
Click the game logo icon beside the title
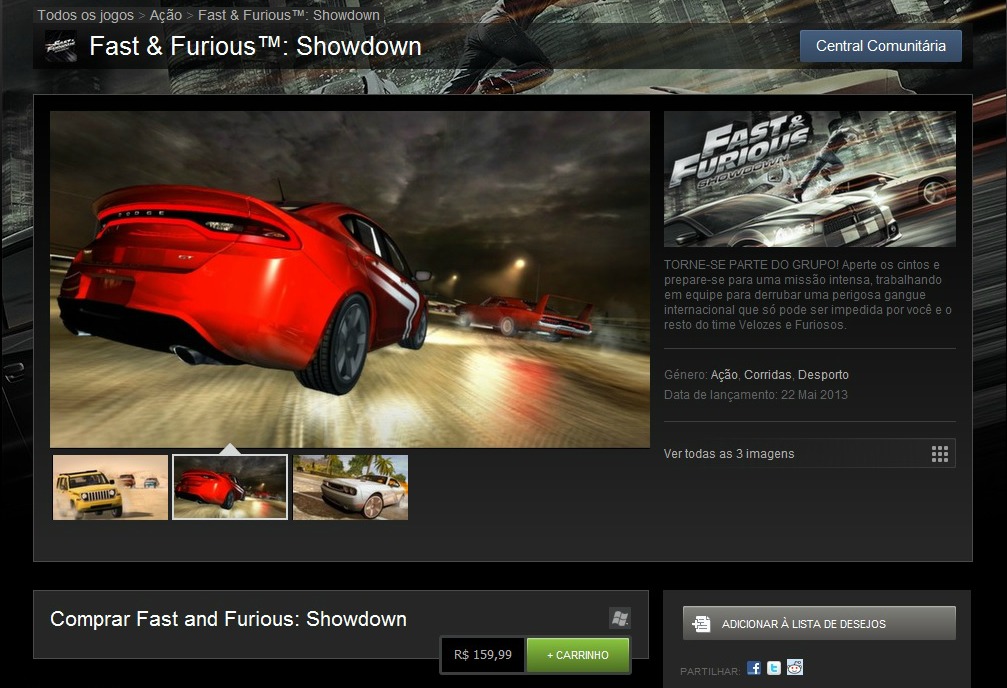[x=62, y=46]
